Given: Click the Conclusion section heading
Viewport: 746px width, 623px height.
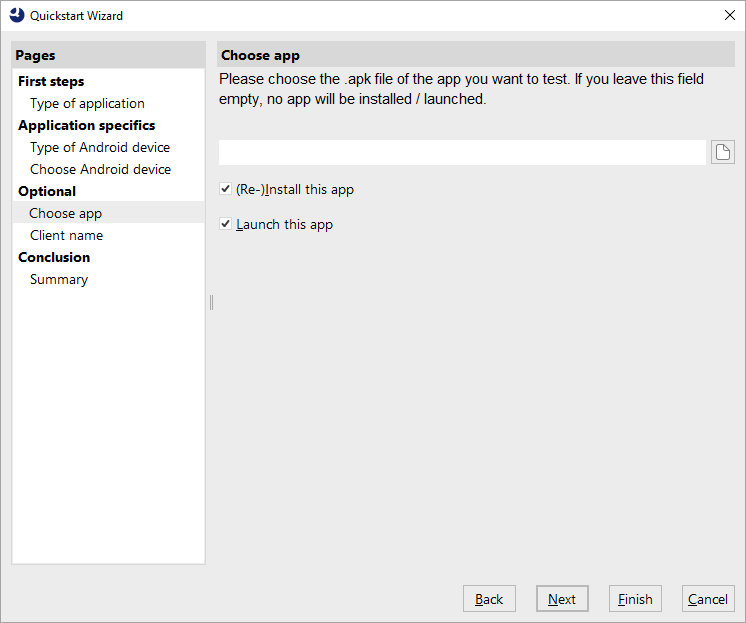Looking at the screenshot, I should (54, 257).
